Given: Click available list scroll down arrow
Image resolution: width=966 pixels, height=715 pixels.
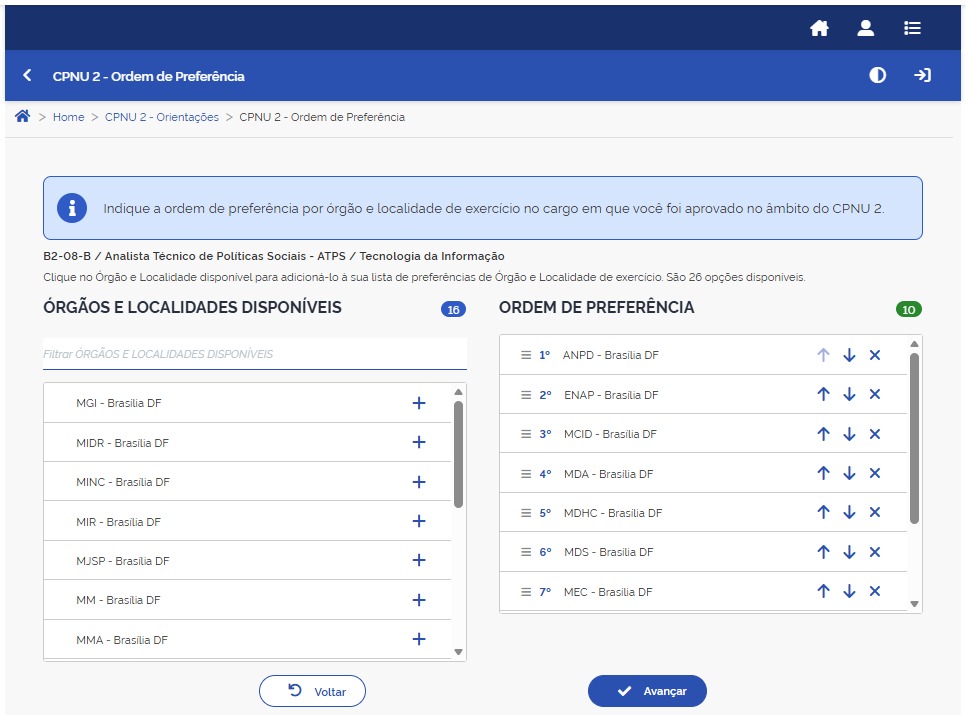Looking at the screenshot, I should (458, 652).
